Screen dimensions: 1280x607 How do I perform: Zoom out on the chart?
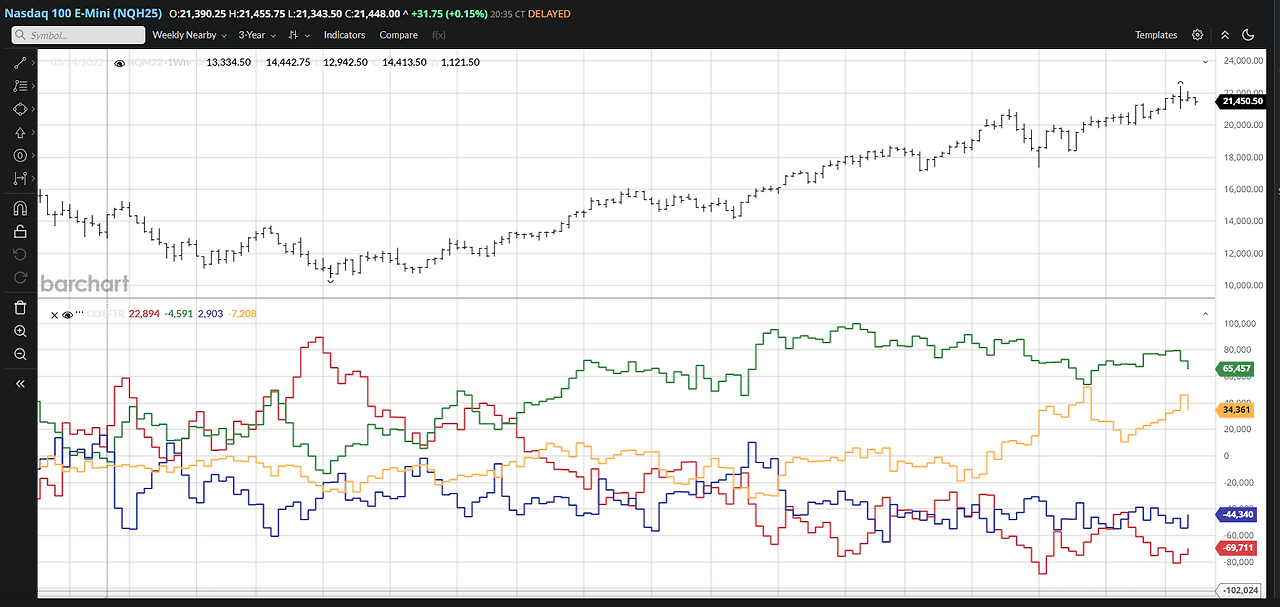20,354
